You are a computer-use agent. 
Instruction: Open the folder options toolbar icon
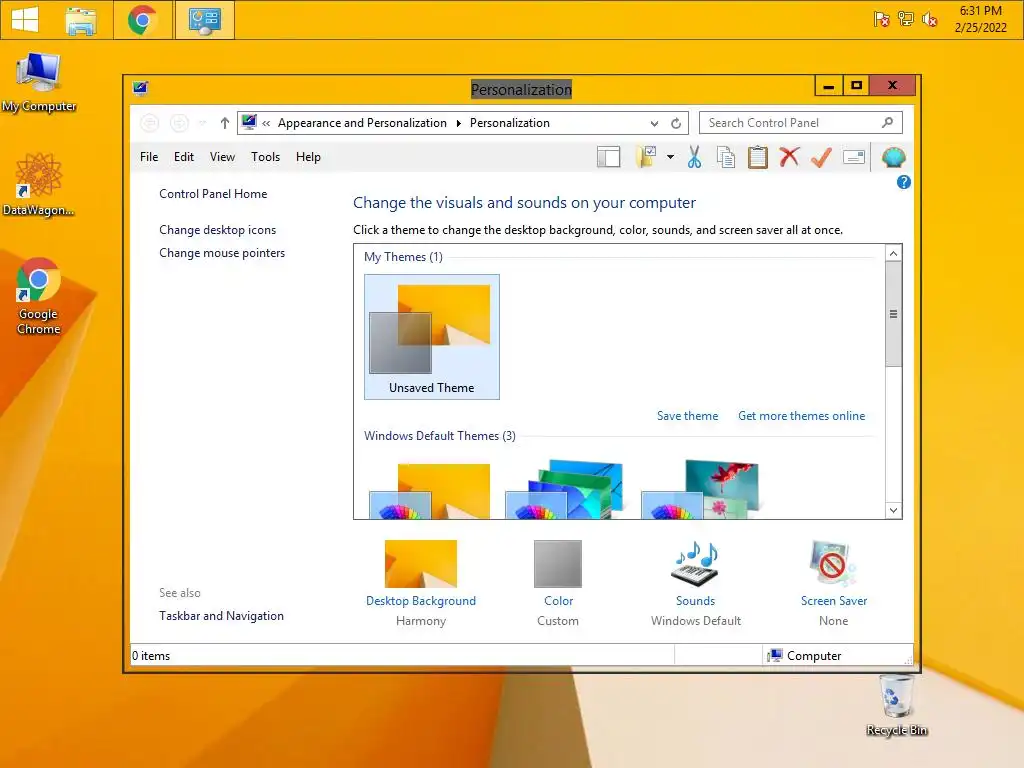[x=646, y=157]
